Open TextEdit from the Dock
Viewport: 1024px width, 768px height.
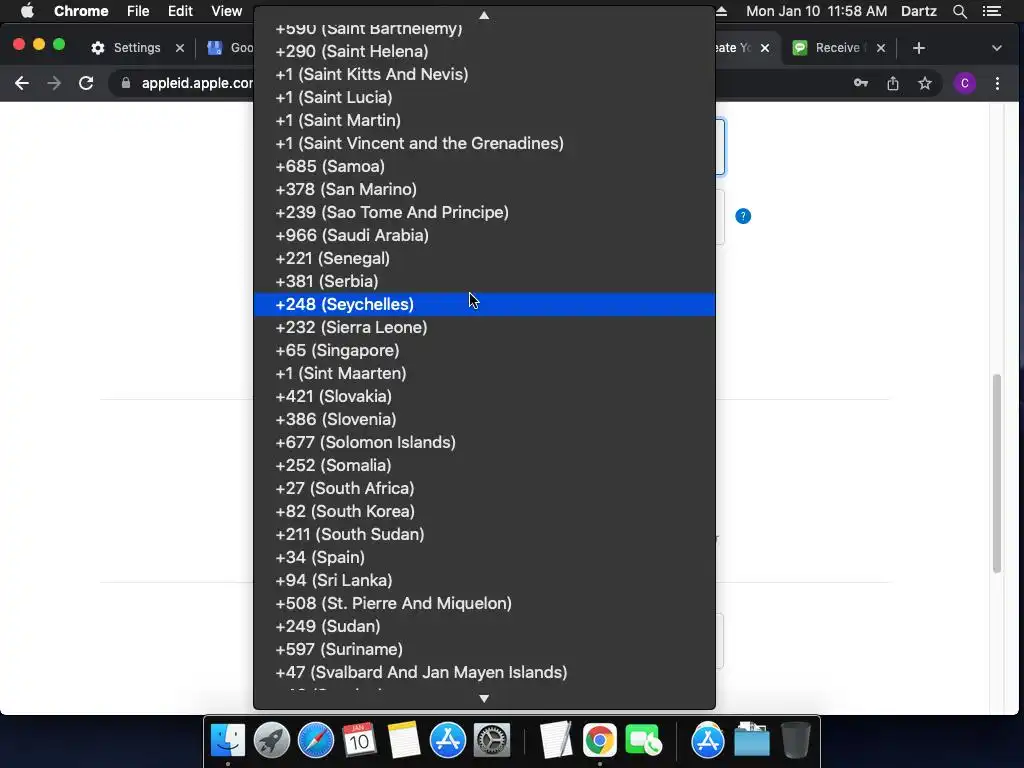556,741
